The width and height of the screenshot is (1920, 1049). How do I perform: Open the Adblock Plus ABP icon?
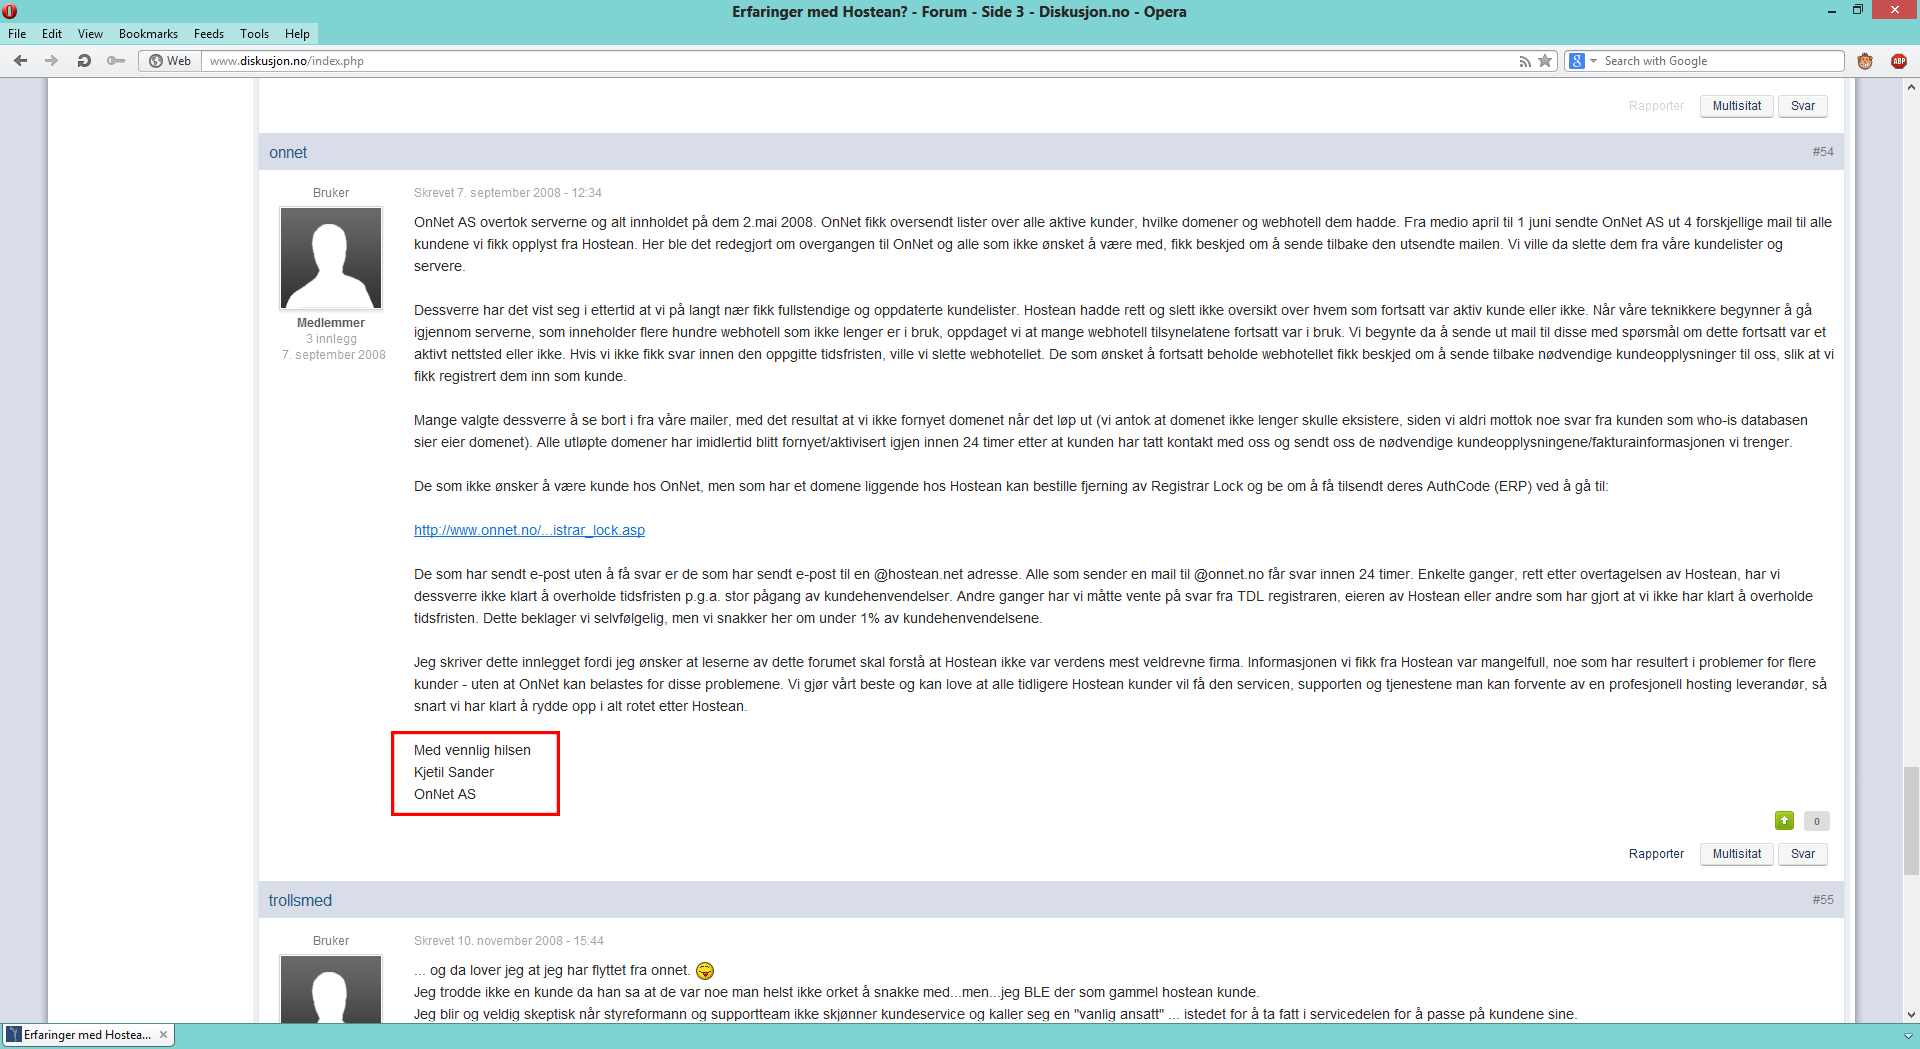[x=1899, y=61]
